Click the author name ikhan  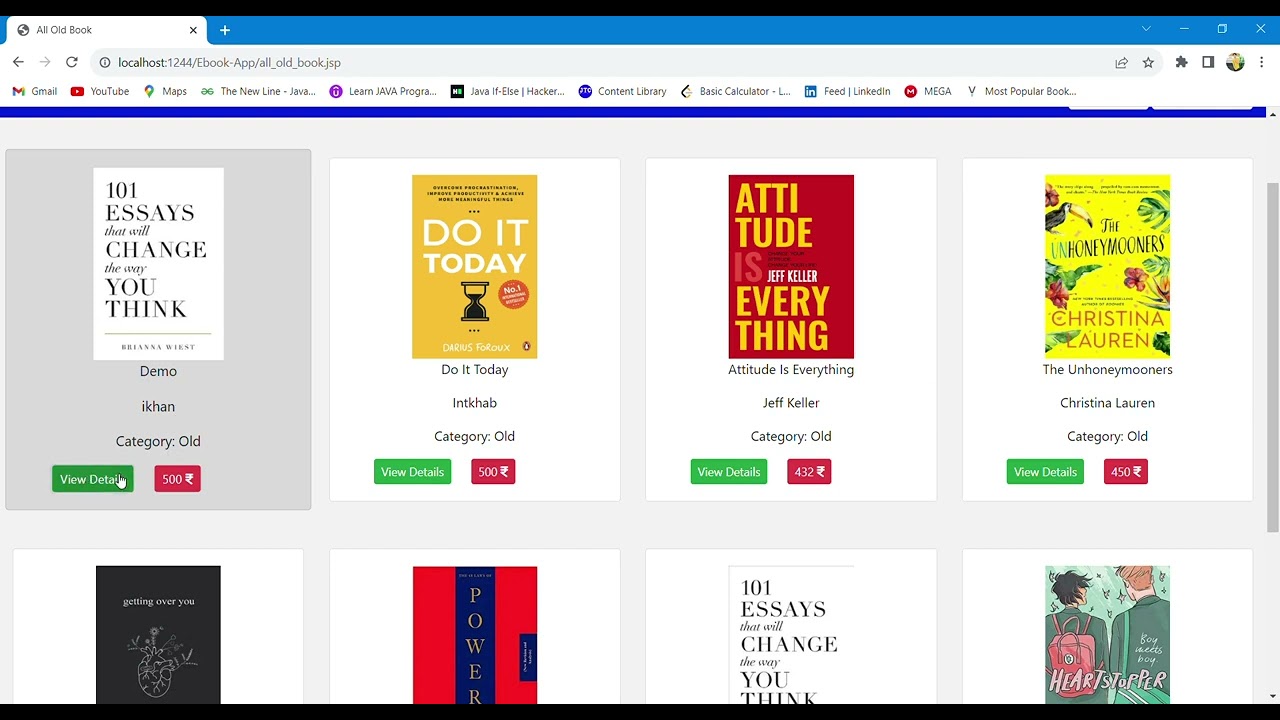click(158, 407)
